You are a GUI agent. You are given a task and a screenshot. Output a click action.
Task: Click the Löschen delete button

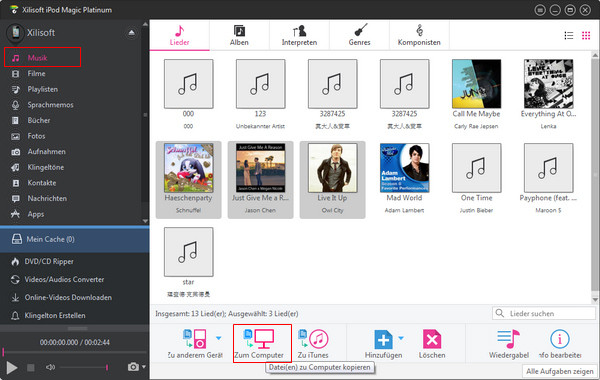click(x=432, y=344)
